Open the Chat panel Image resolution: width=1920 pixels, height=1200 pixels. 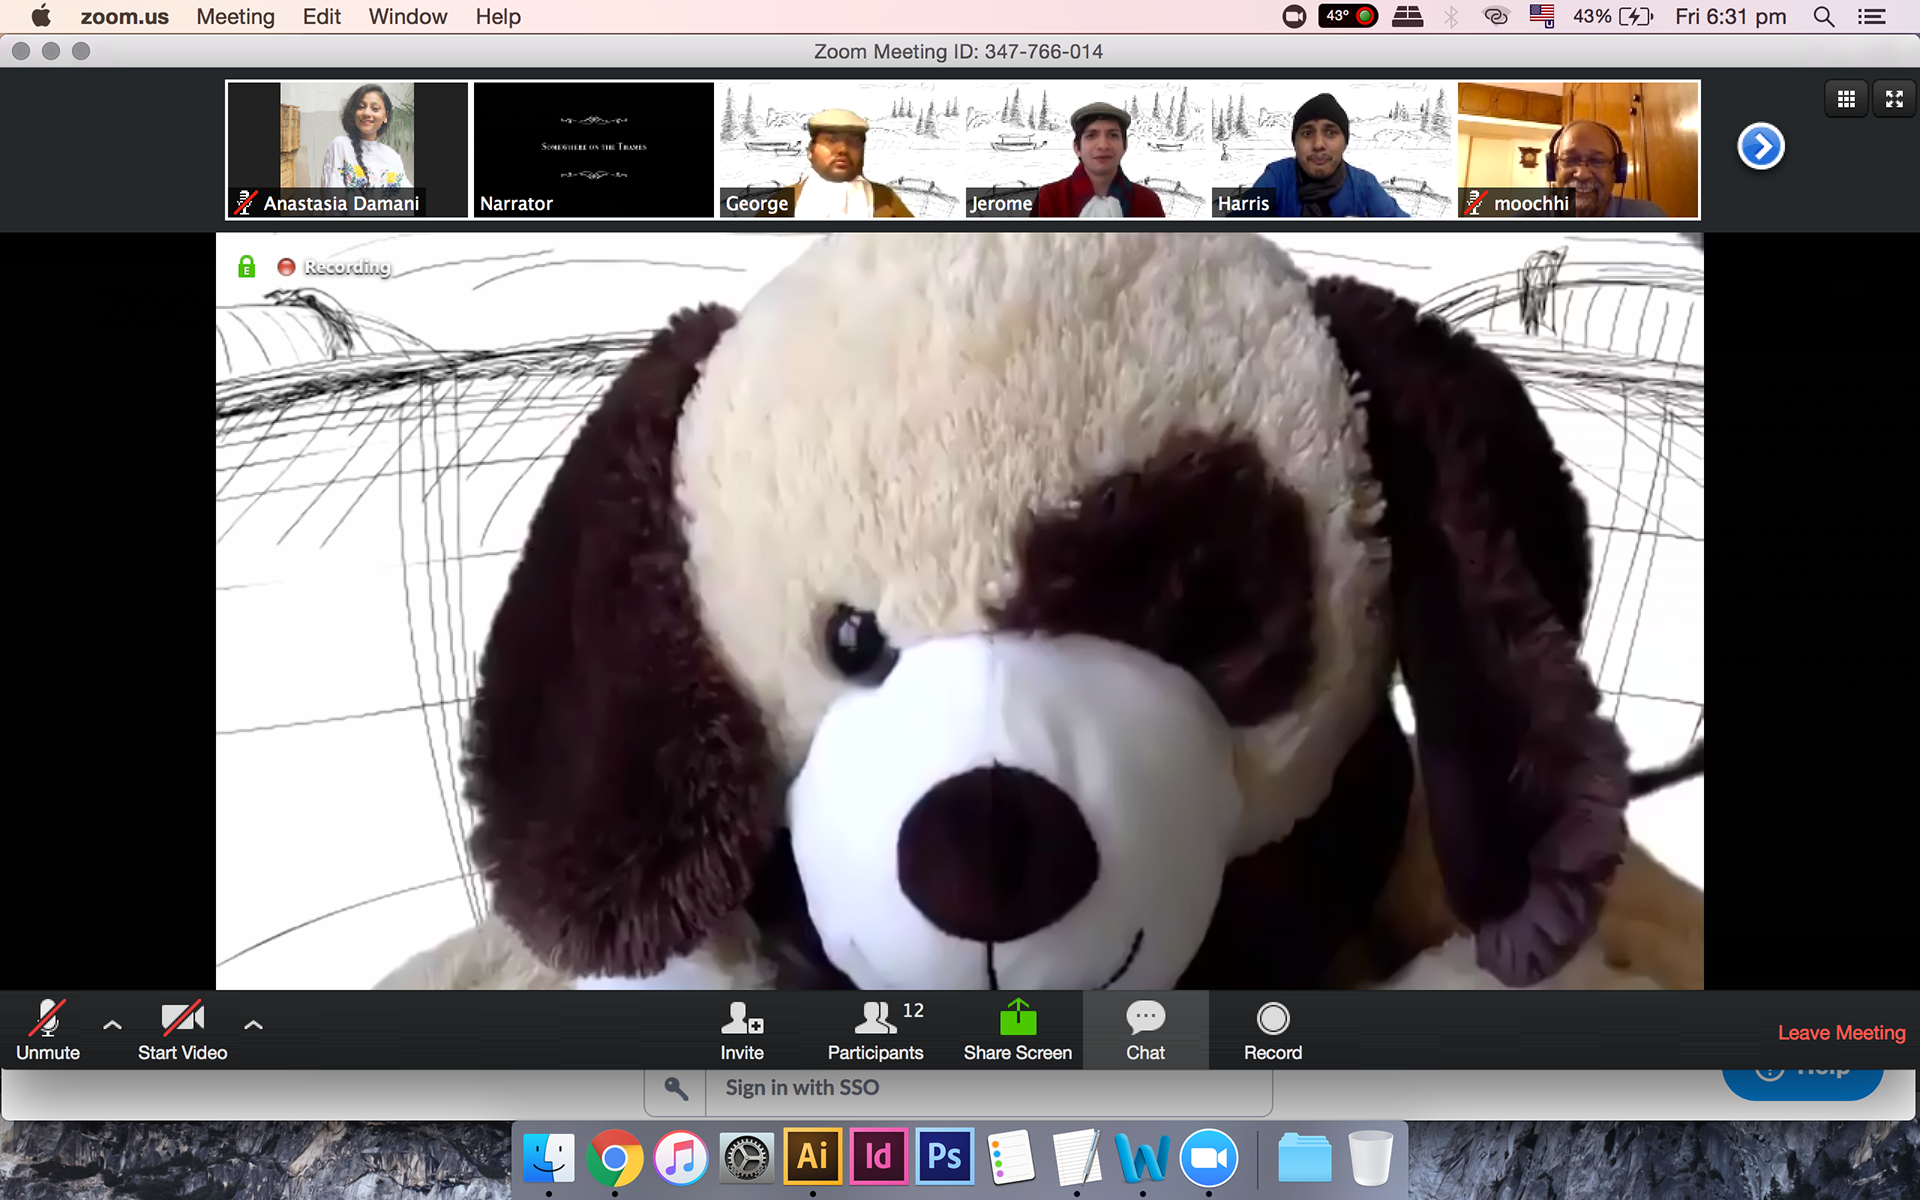click(1145, 1030)
